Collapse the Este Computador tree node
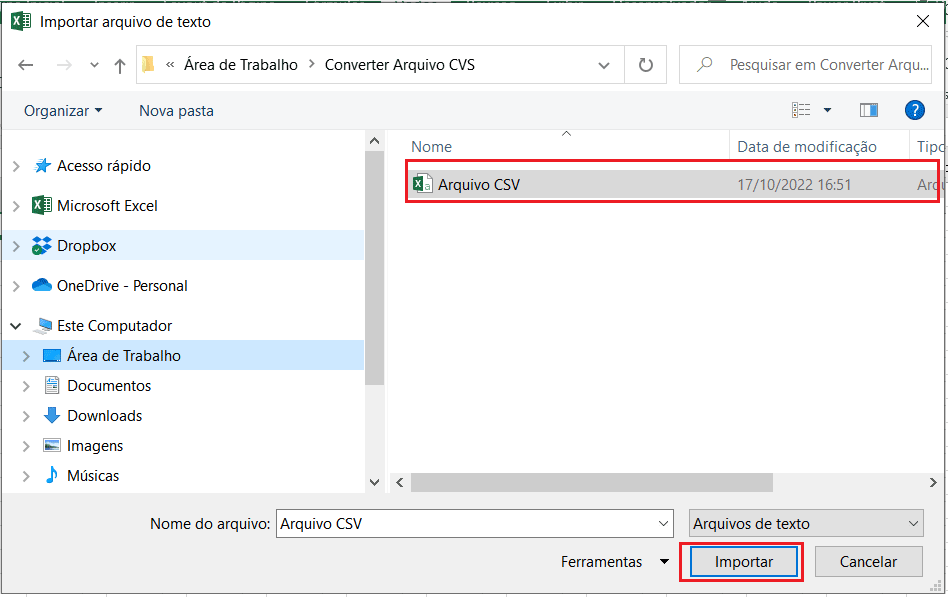The image size is (948, 597). 16,326
